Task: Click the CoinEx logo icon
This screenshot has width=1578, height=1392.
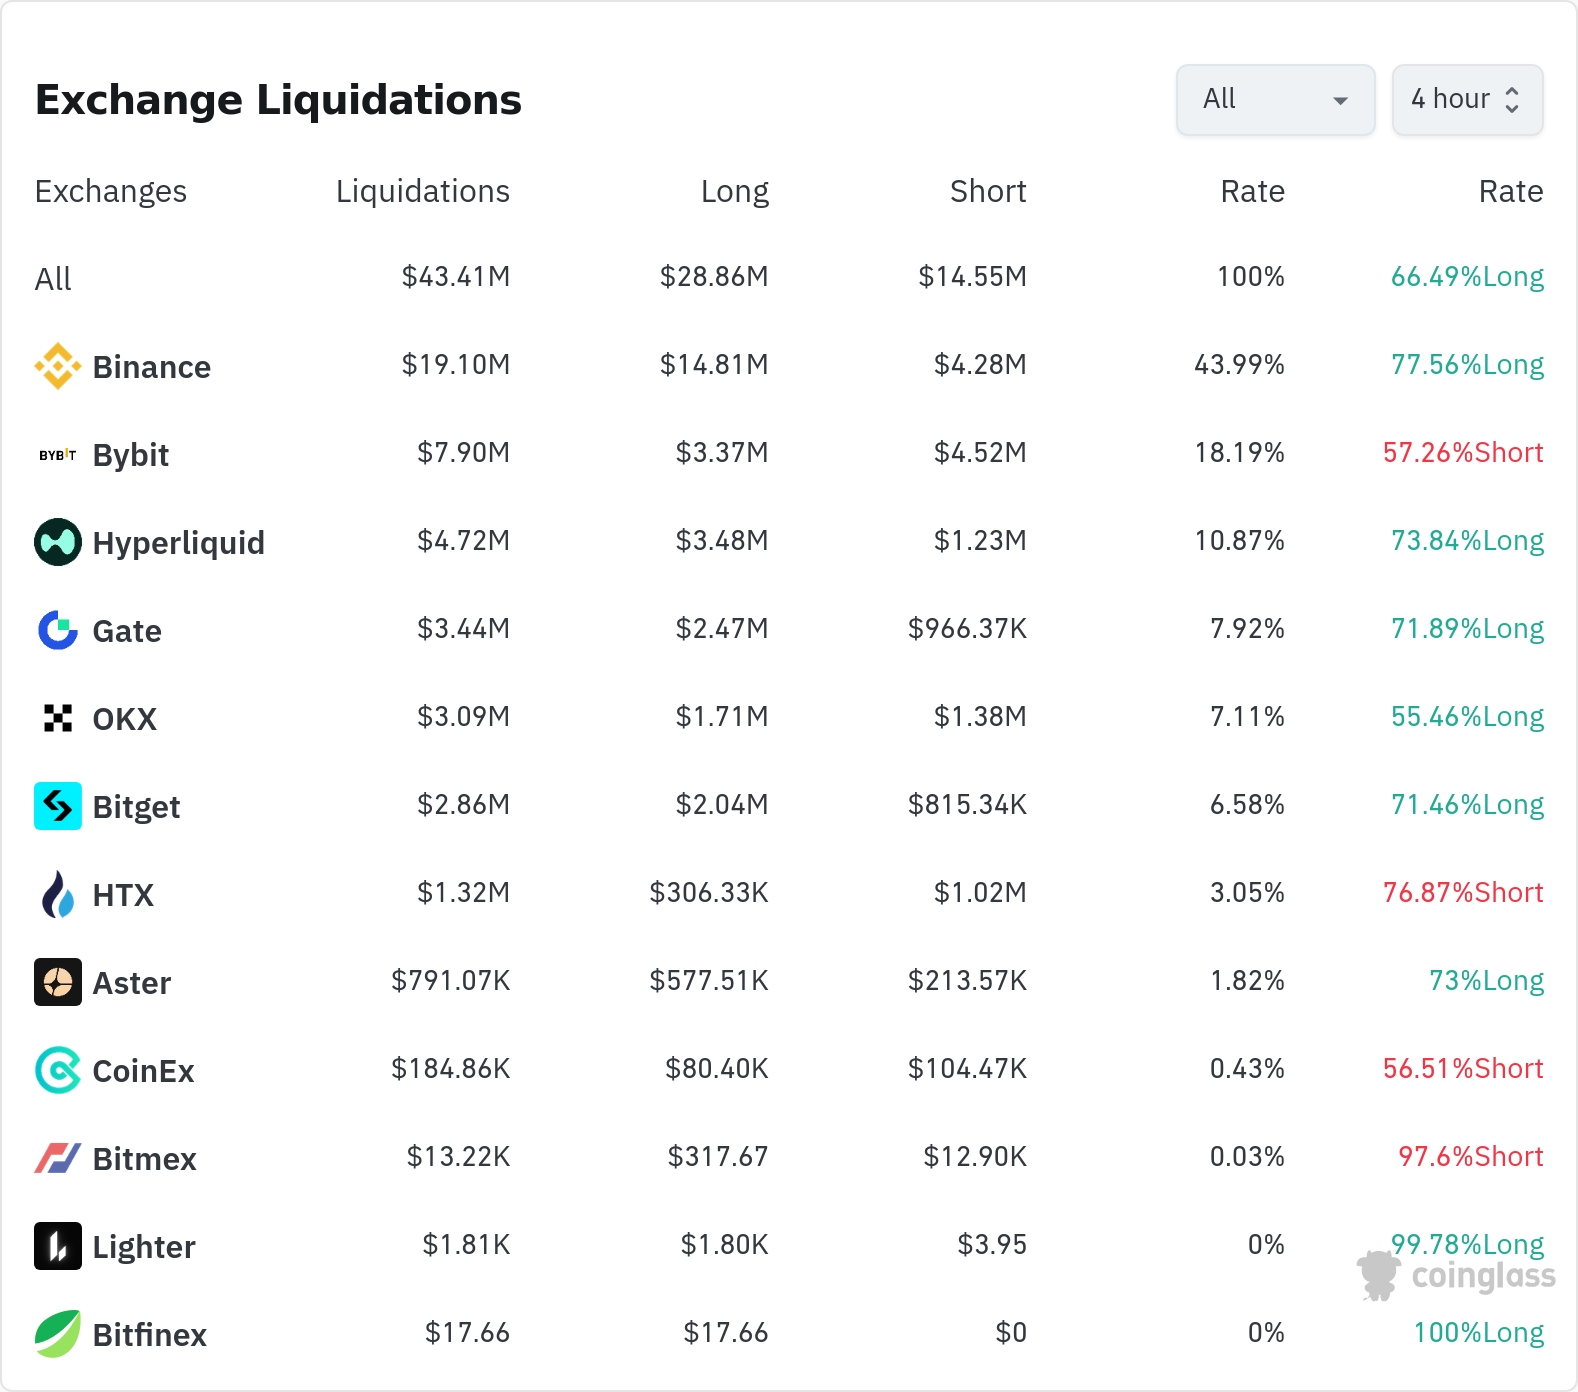Action: point(58,1070)
